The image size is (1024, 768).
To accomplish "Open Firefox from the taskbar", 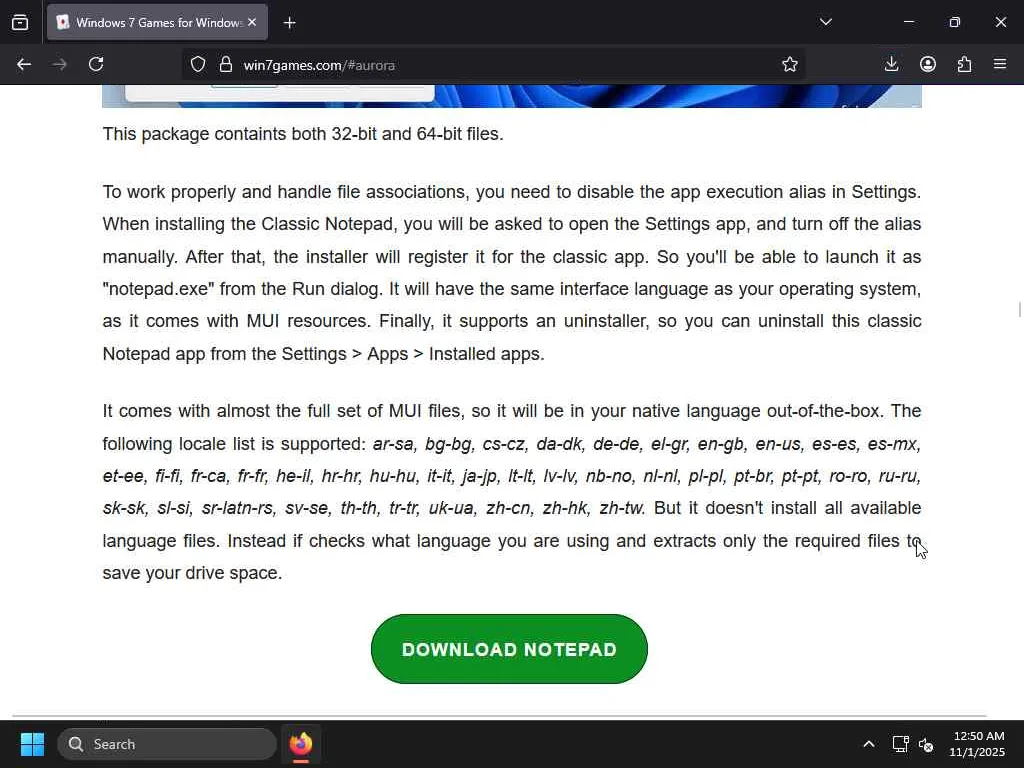I will pos(301,744).
